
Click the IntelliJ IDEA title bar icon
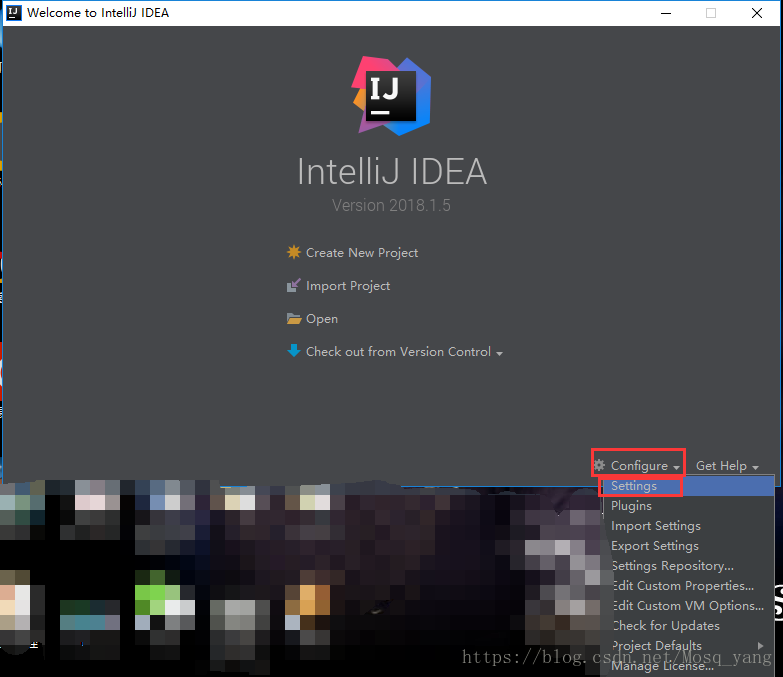[13, 12]
